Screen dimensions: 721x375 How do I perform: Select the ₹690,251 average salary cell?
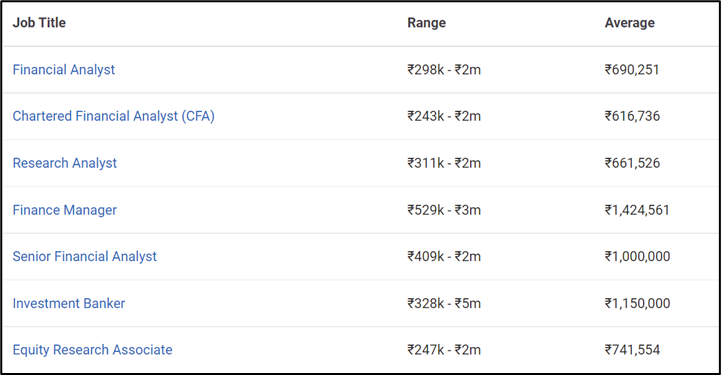pyautogui.click(x=632, y=70)
